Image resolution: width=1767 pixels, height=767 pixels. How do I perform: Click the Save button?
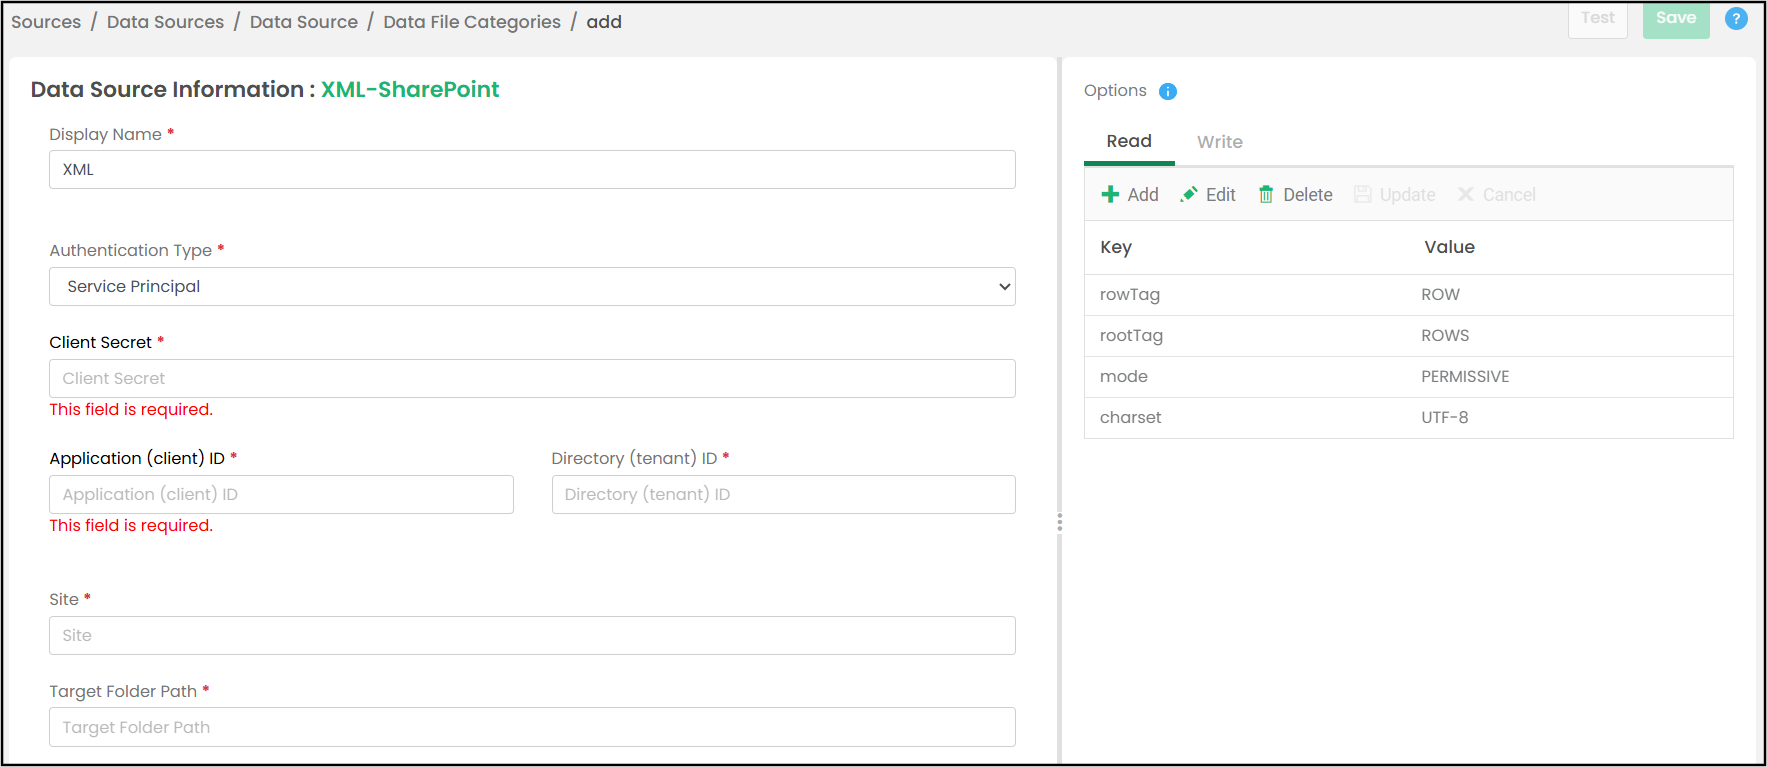pyautogui.click(x=1676, y=18)
